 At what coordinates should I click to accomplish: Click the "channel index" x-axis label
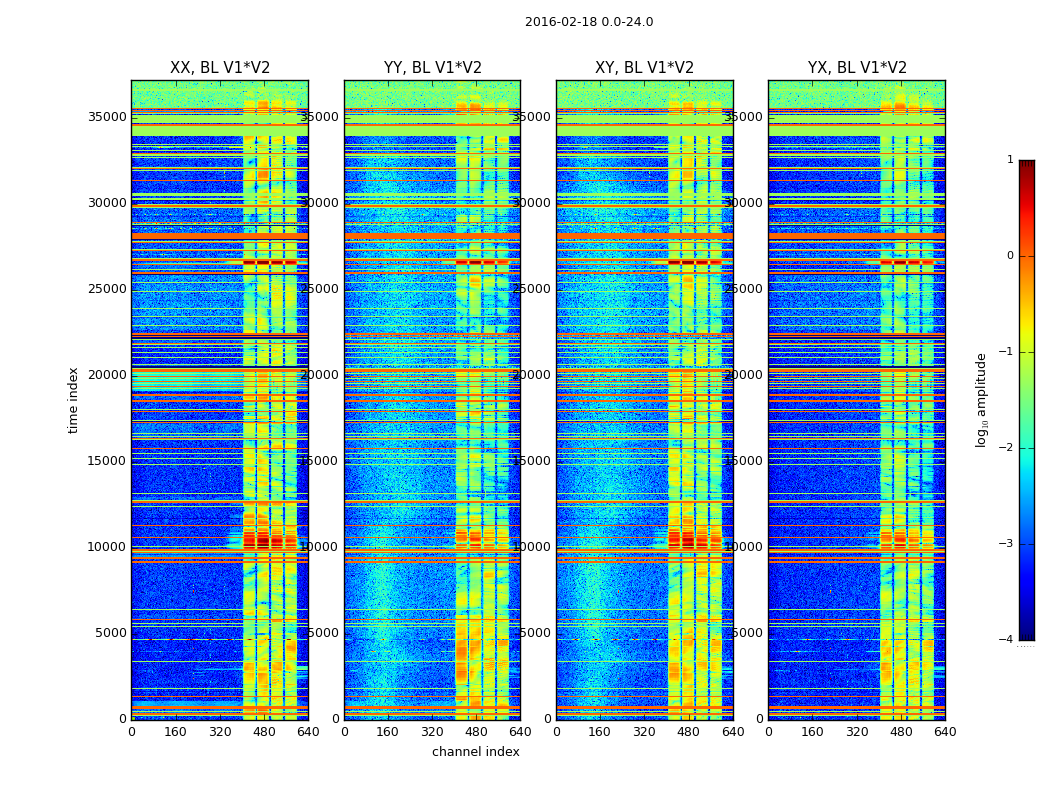click(475, 752)
